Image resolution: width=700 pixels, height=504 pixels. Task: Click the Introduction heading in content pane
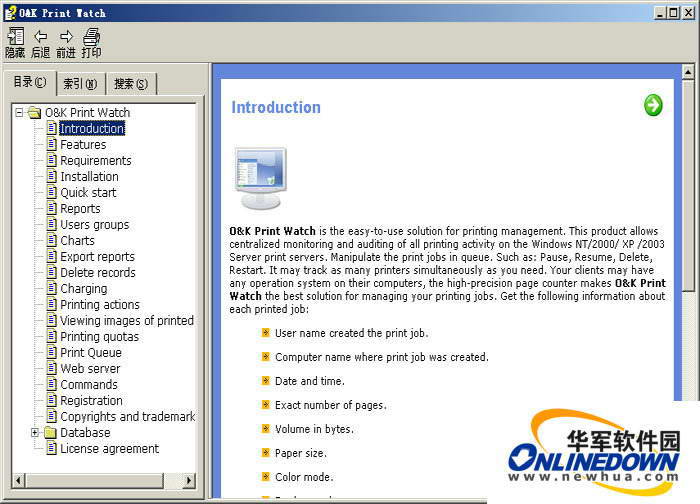[x=276, y=107]
